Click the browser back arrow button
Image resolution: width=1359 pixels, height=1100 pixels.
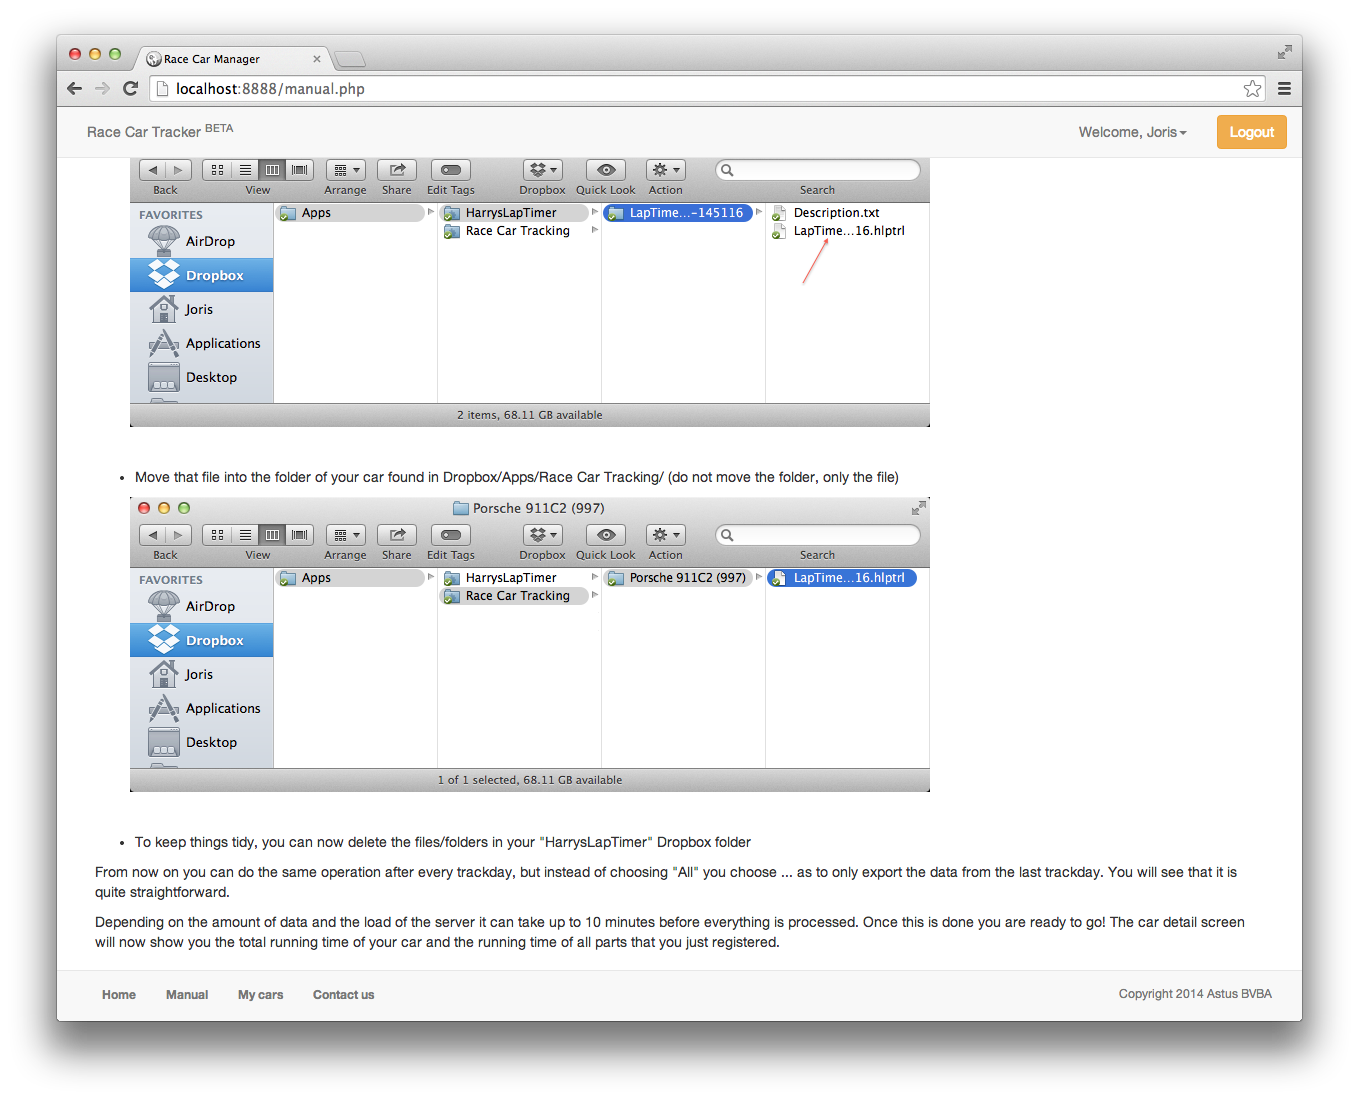pyautogui.click(x=74, y=89)
